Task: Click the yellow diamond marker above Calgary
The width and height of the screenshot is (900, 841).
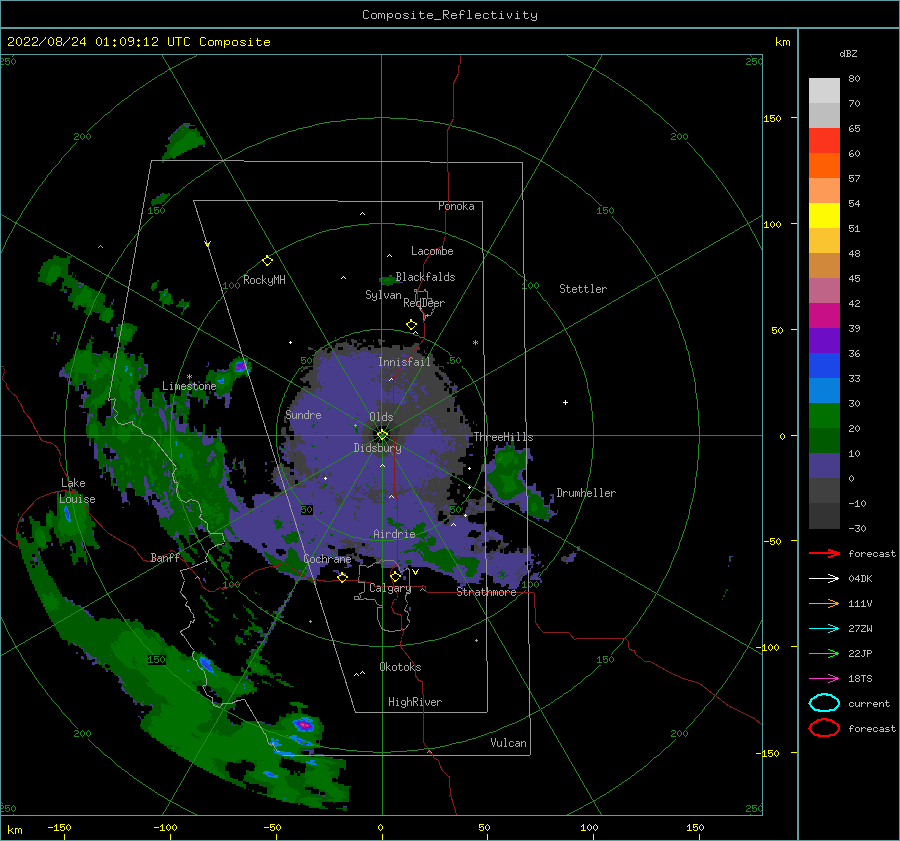Action: (x=395, y=576)
